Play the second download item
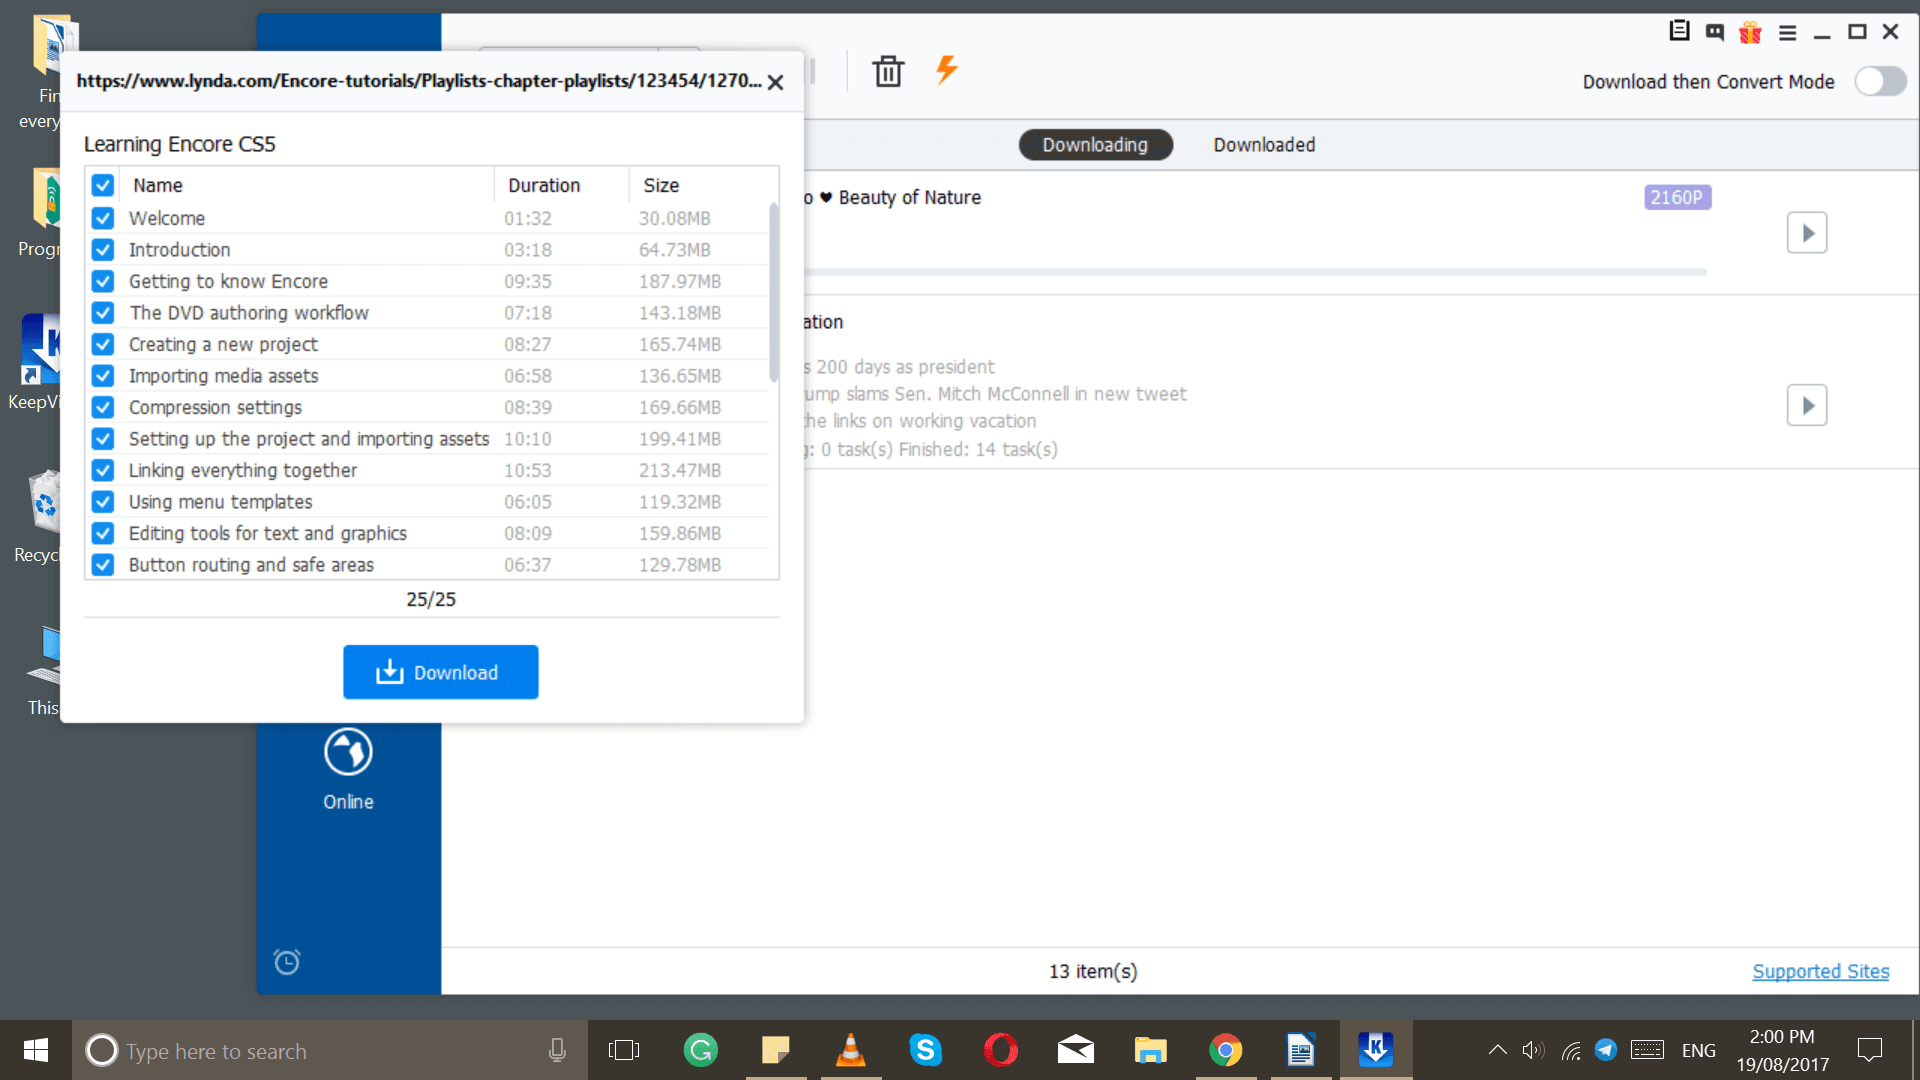 [x=1807, y=405]
